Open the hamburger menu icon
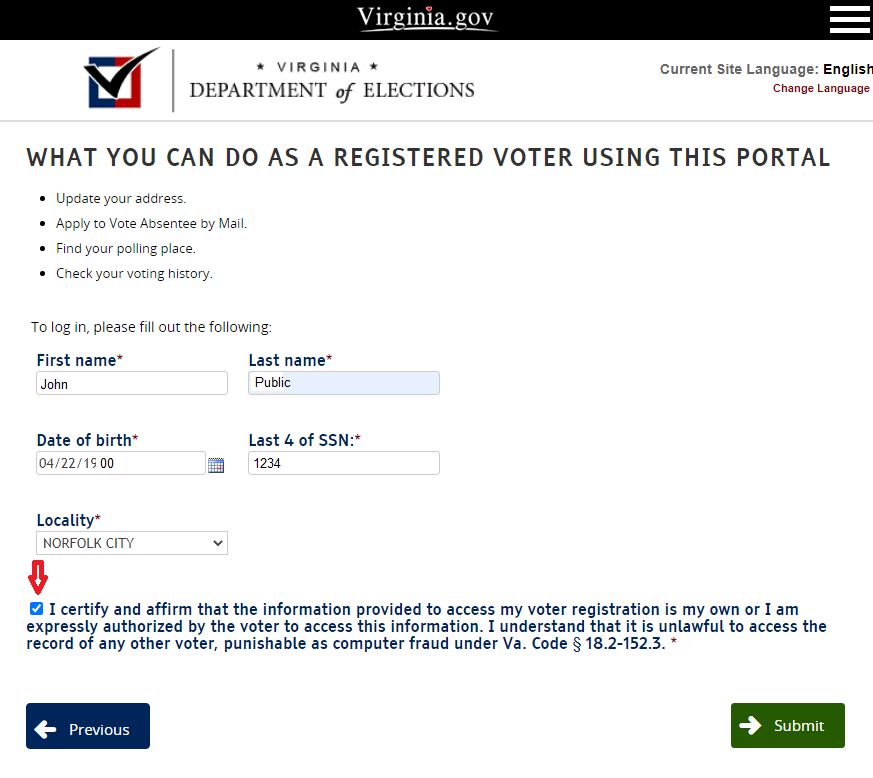 tap(849, 19)
